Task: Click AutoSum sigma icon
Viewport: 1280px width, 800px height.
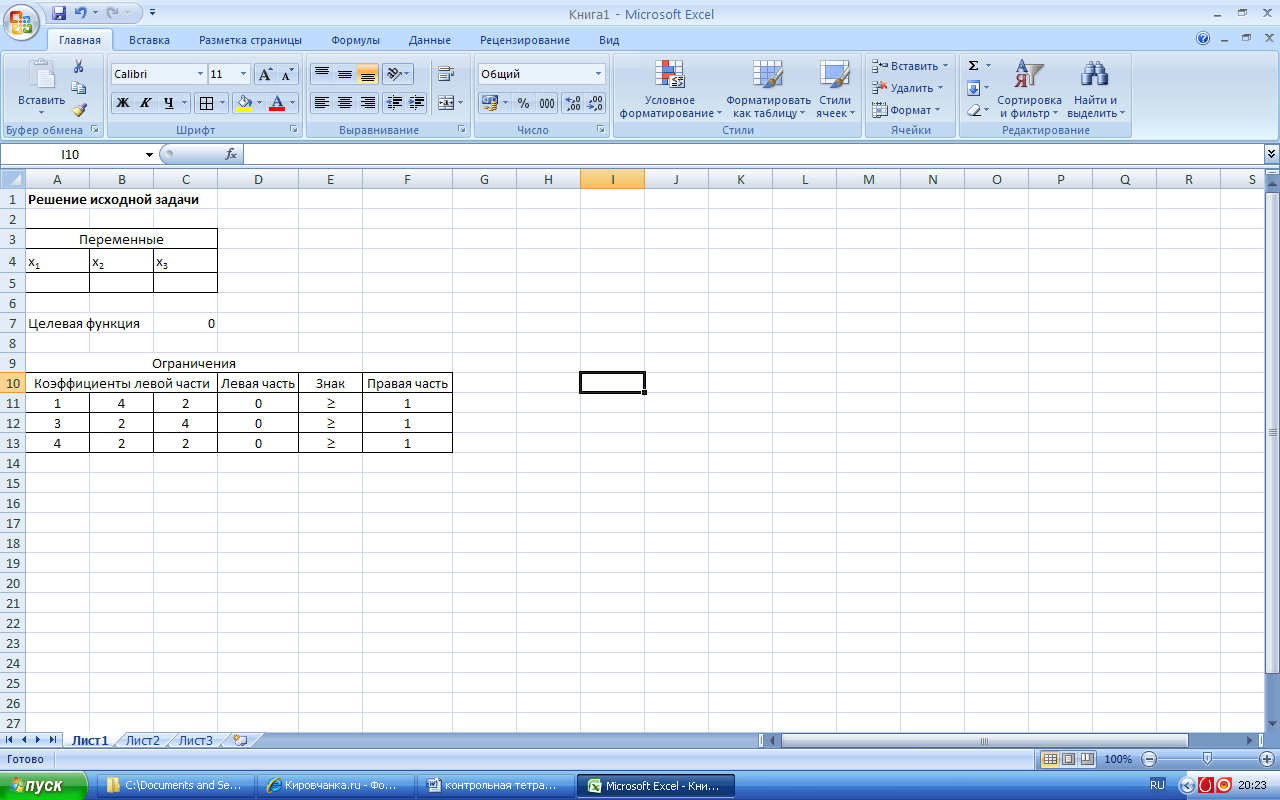Action: [973, 66]
